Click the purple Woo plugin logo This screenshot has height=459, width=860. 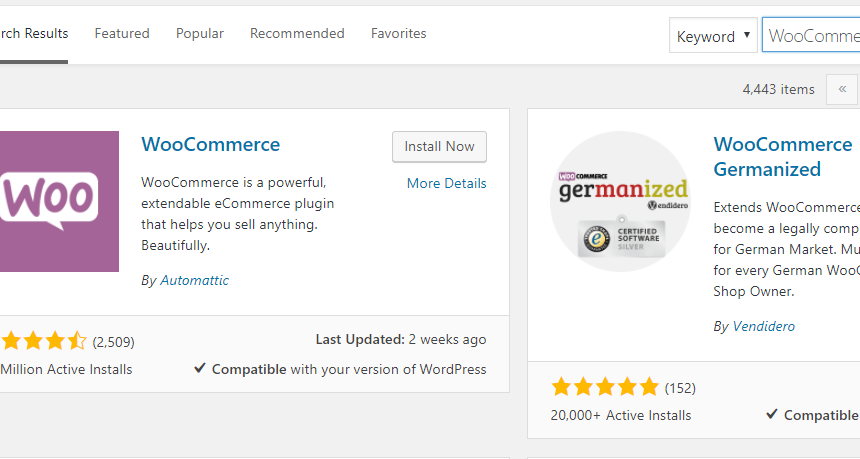59,201
